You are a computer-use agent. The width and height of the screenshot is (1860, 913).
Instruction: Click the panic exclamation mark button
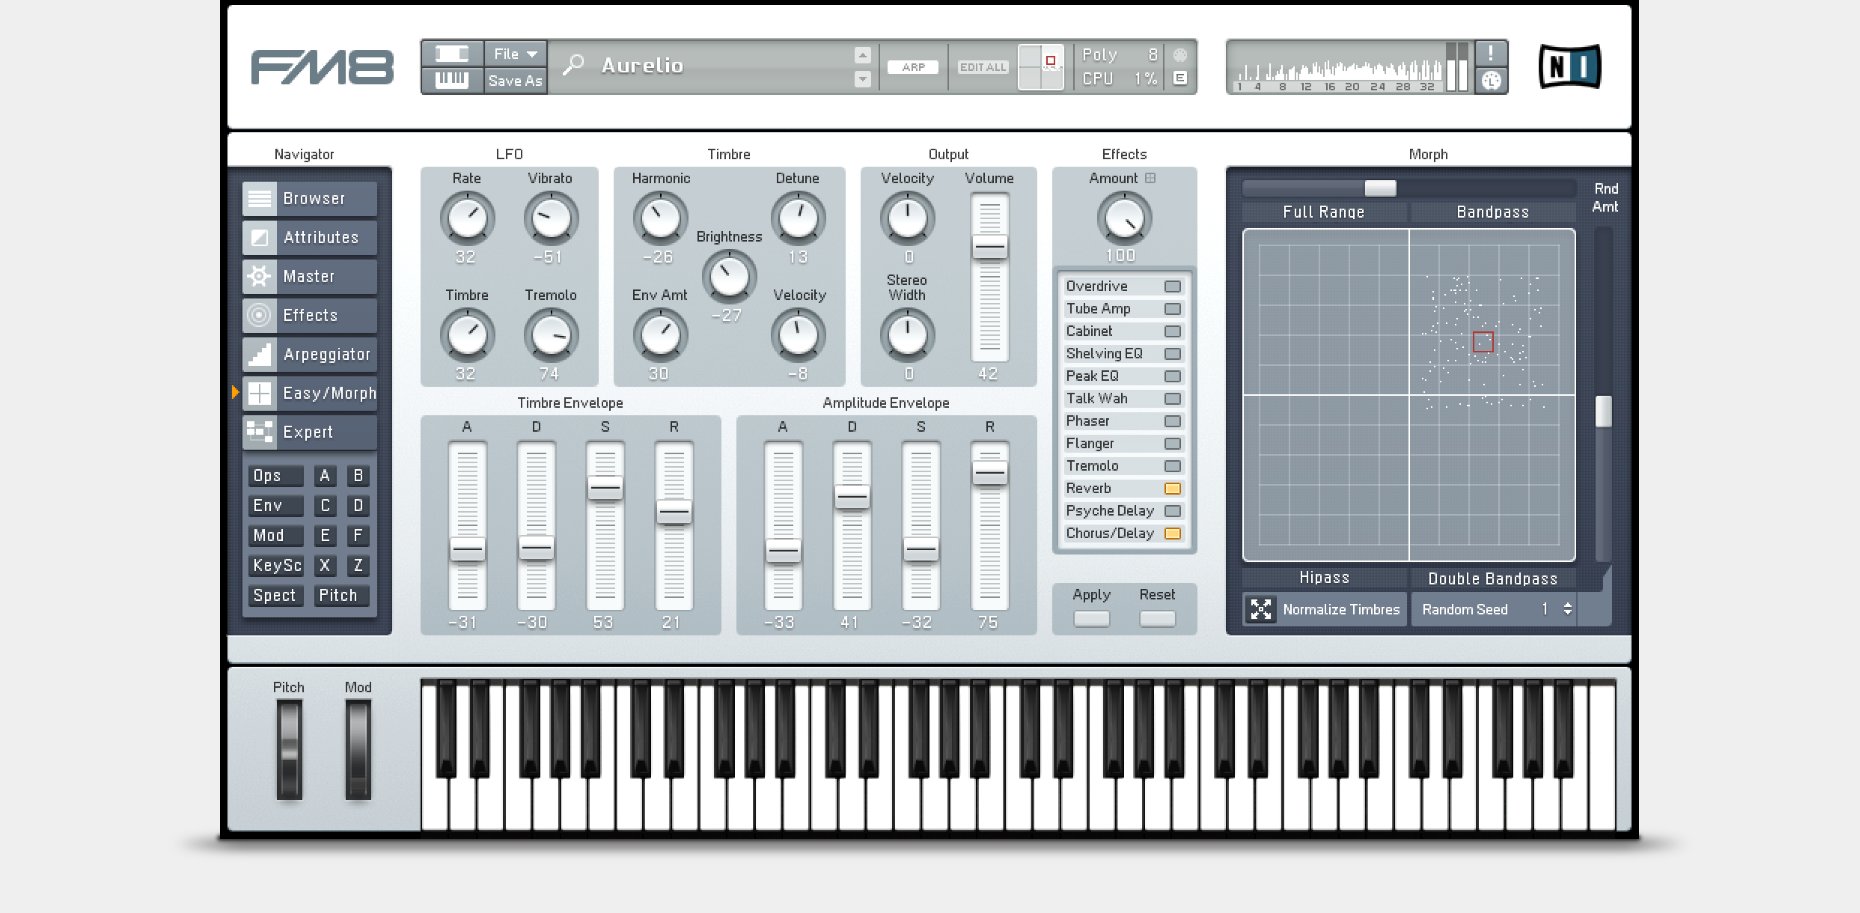(x=1491, y=54)
